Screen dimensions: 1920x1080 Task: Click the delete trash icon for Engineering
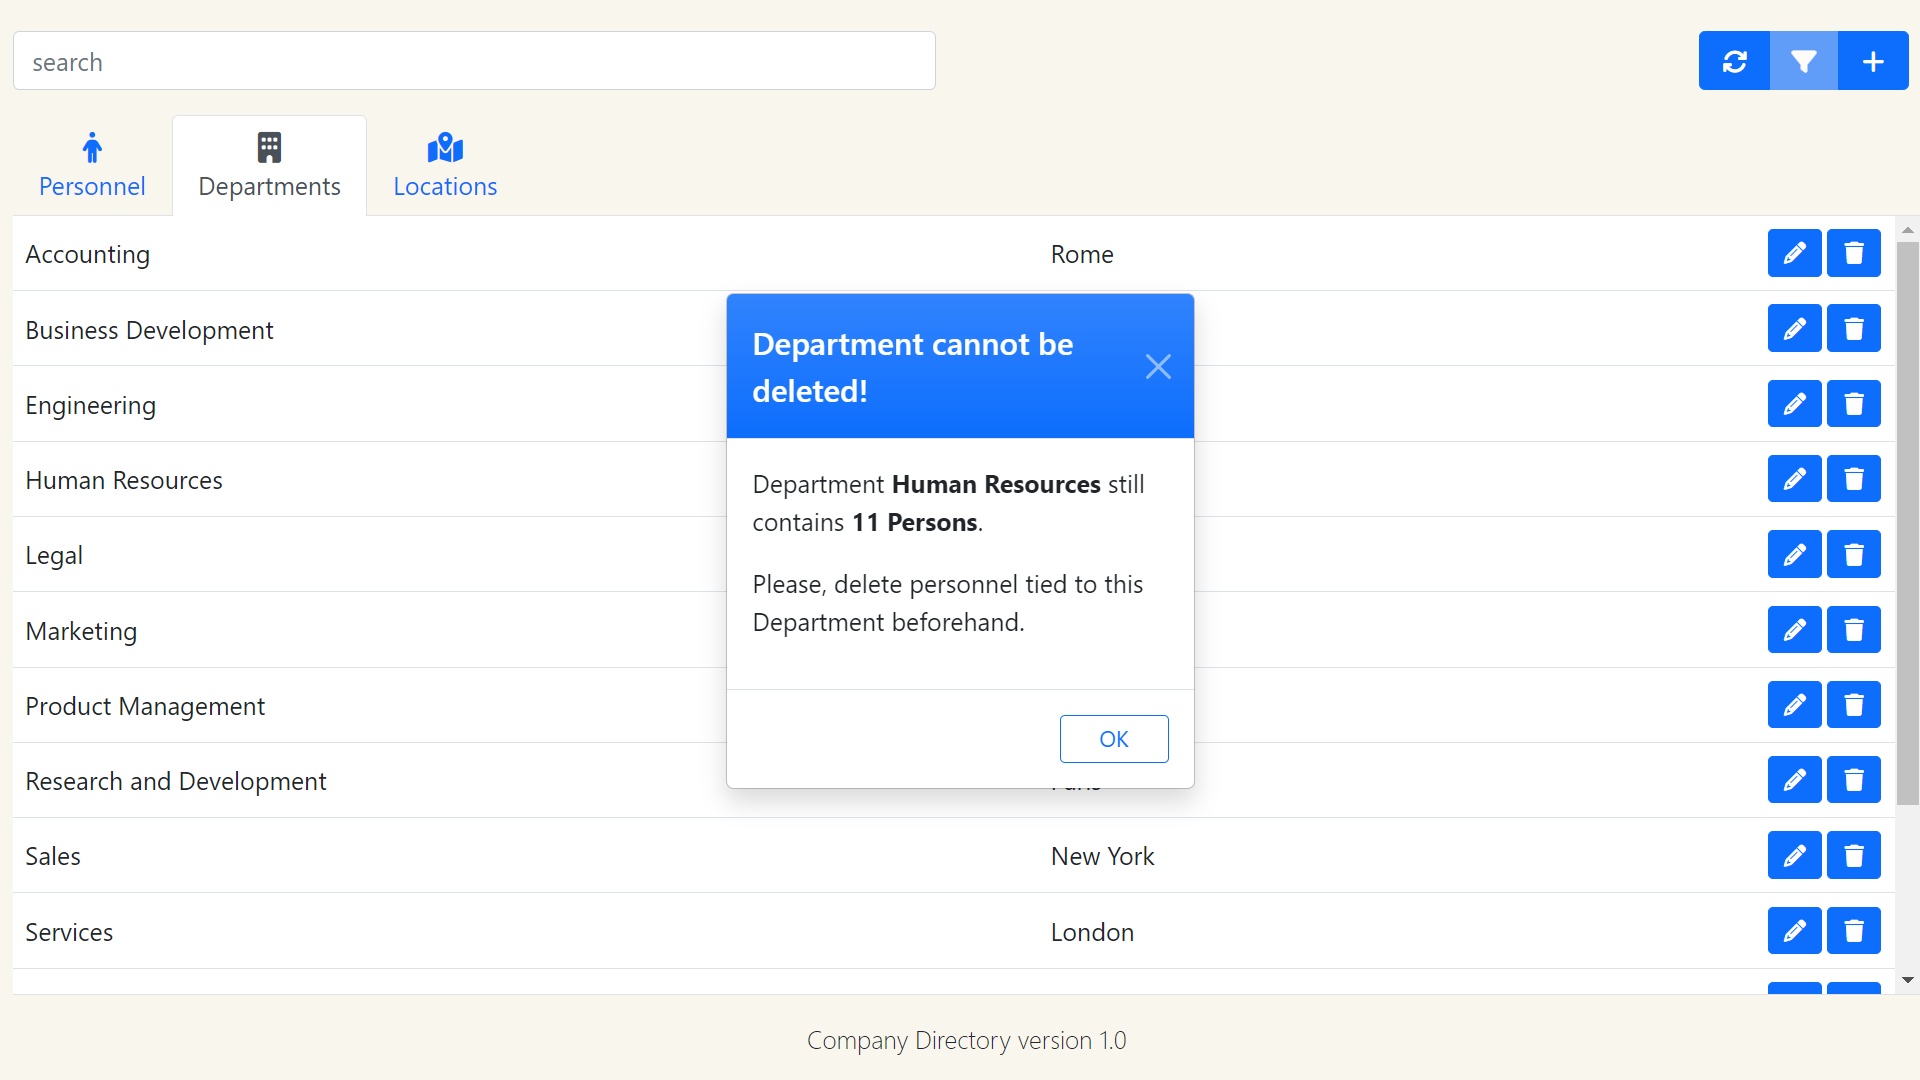click(x=1853, y=404)
